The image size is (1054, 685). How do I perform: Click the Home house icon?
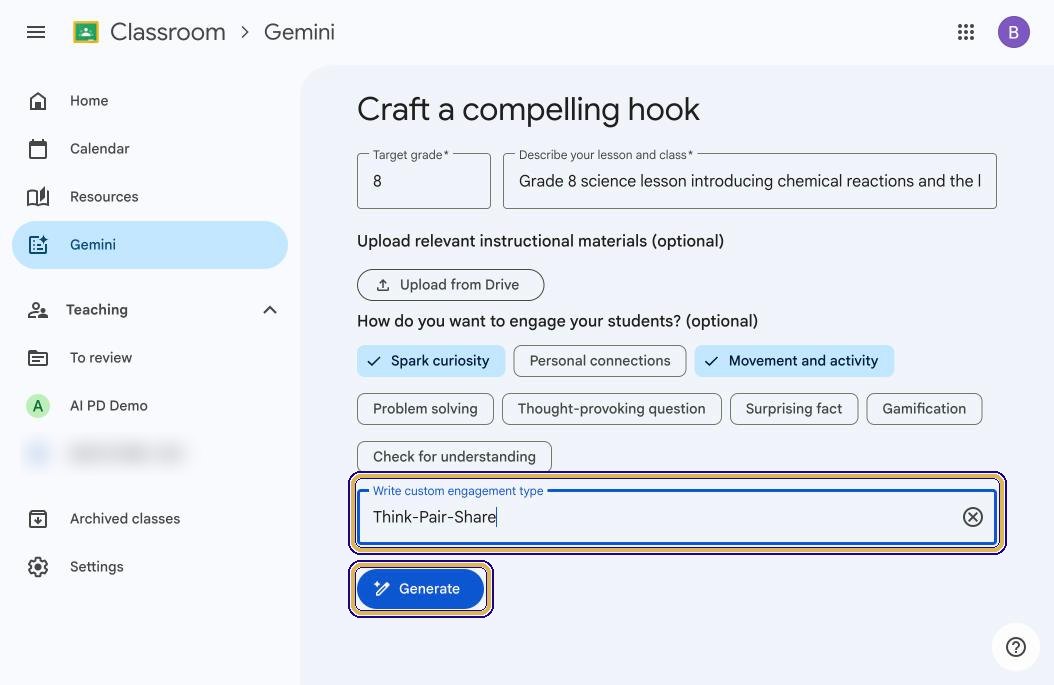click(38, 101)
